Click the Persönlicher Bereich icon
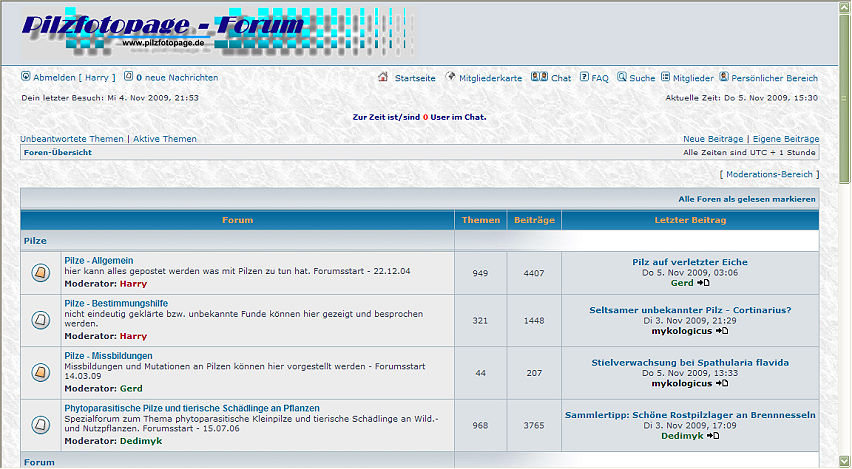Viewport: 852px width, 469px height. click(x=724, y=77)
